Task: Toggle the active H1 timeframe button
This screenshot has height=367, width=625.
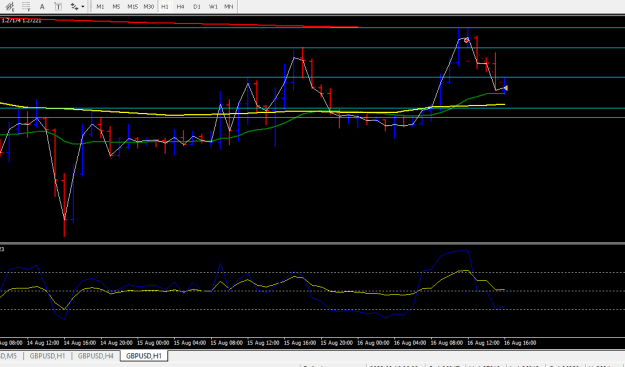Action: (165, 6)
